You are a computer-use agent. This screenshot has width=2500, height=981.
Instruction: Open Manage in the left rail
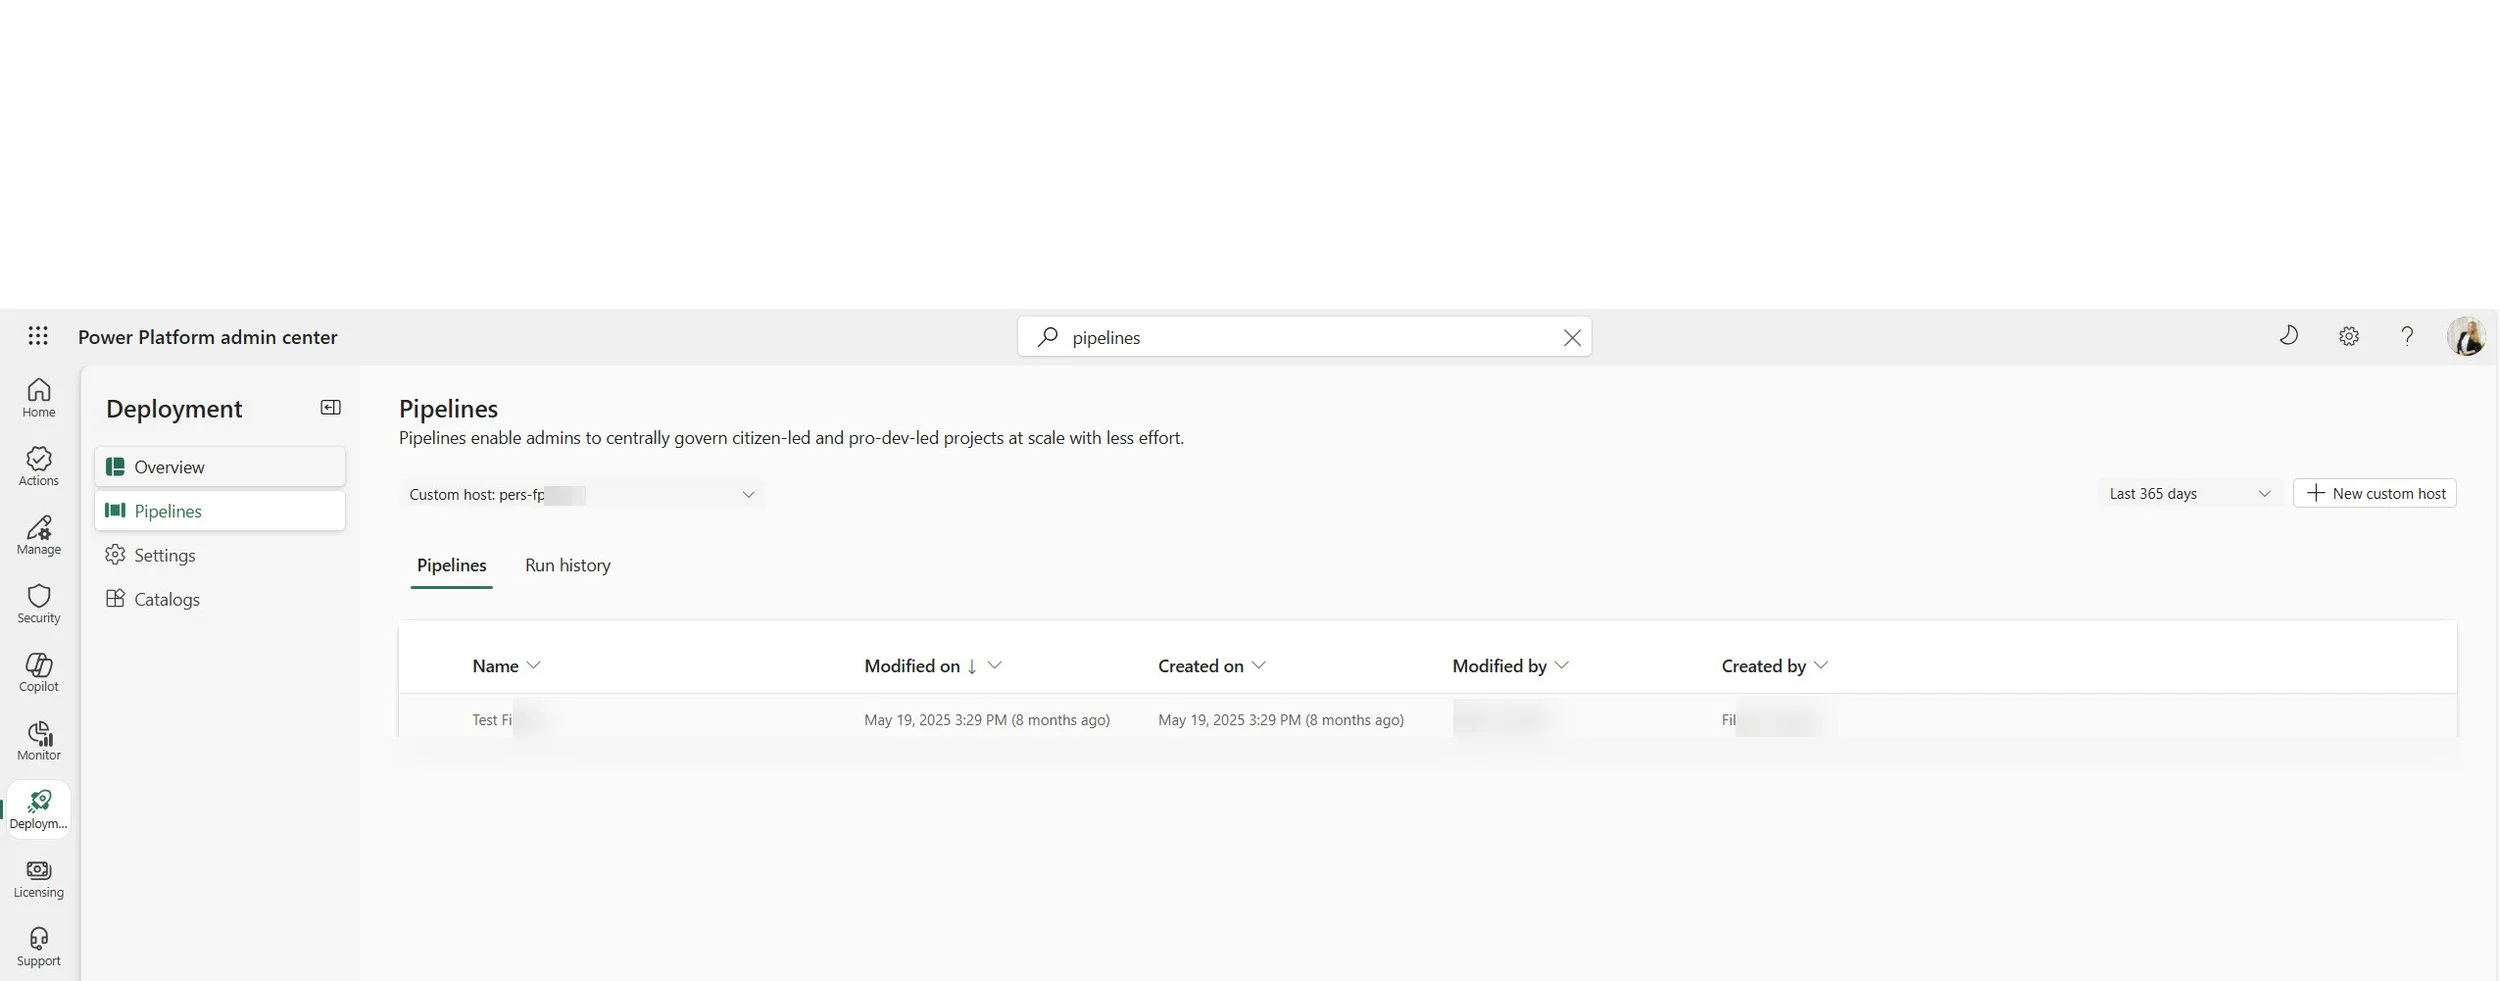tap(39, 535)
